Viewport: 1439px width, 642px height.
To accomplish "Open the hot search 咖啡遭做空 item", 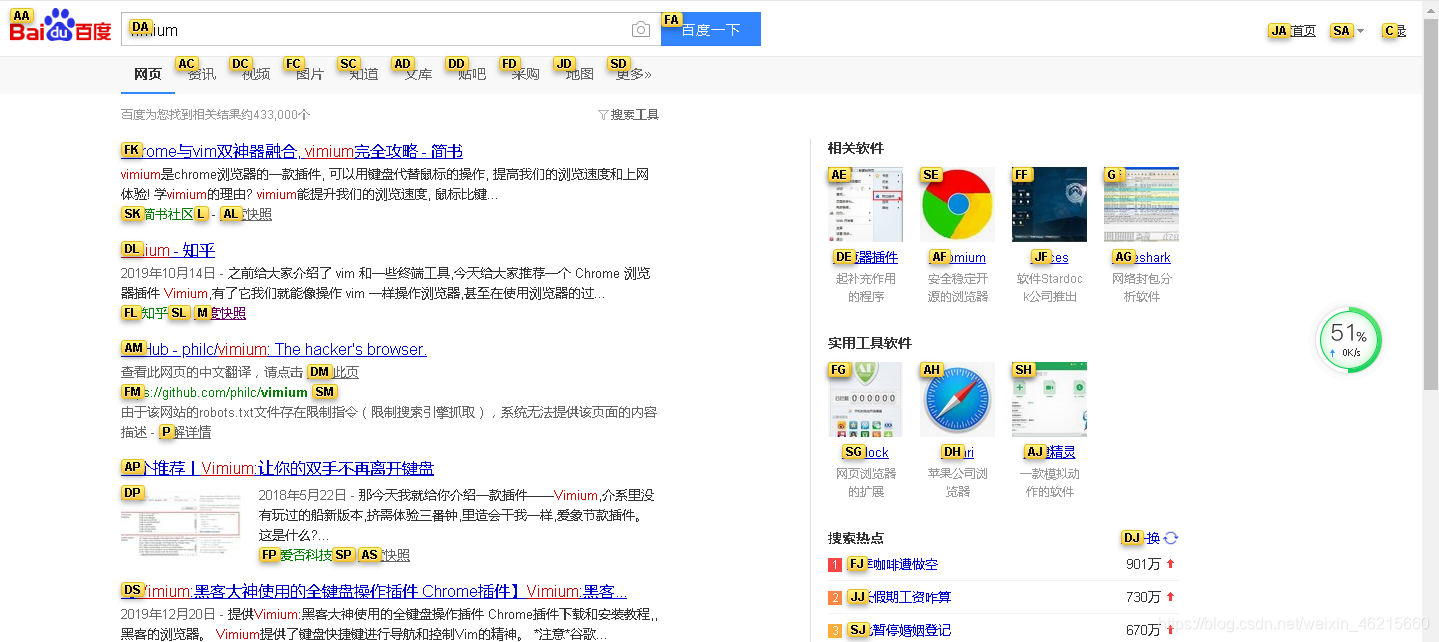I will click(893, 564).
